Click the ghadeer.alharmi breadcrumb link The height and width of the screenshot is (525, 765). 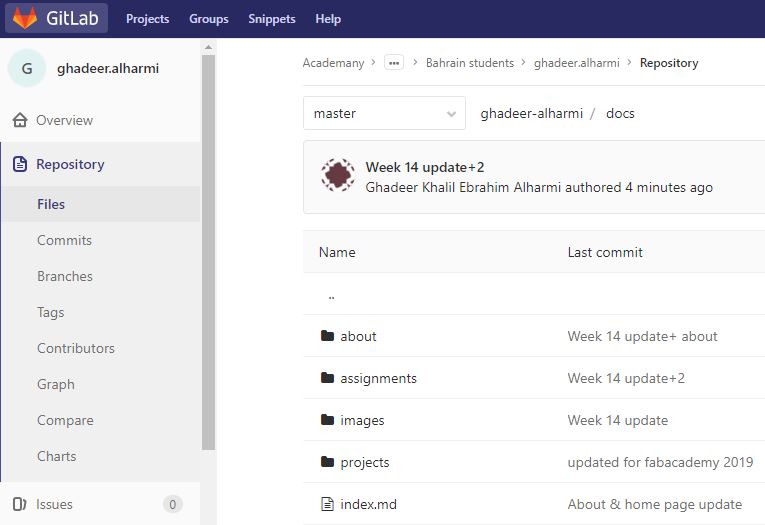[x=577, y=63]
